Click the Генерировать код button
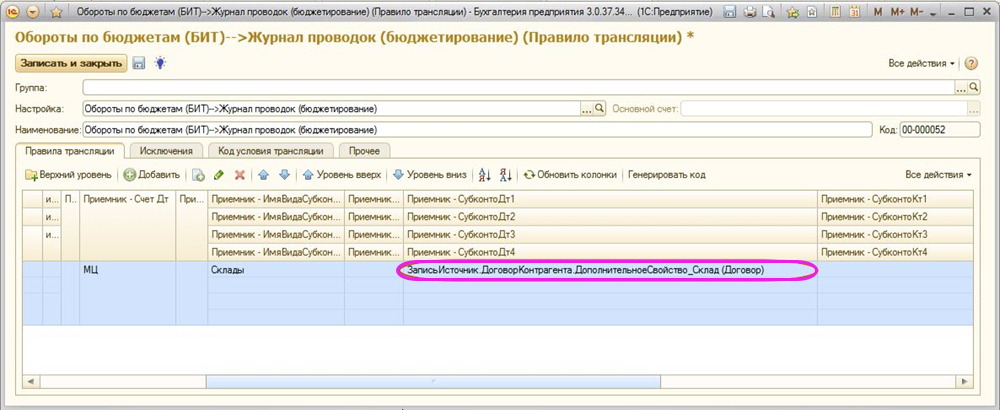 tap(667, 175)
